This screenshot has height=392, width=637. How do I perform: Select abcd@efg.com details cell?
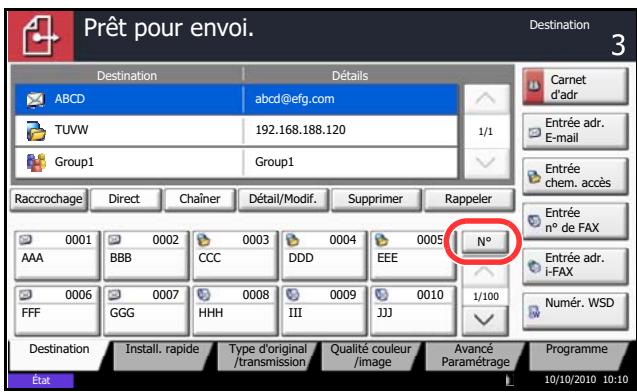tap(351, 99)
